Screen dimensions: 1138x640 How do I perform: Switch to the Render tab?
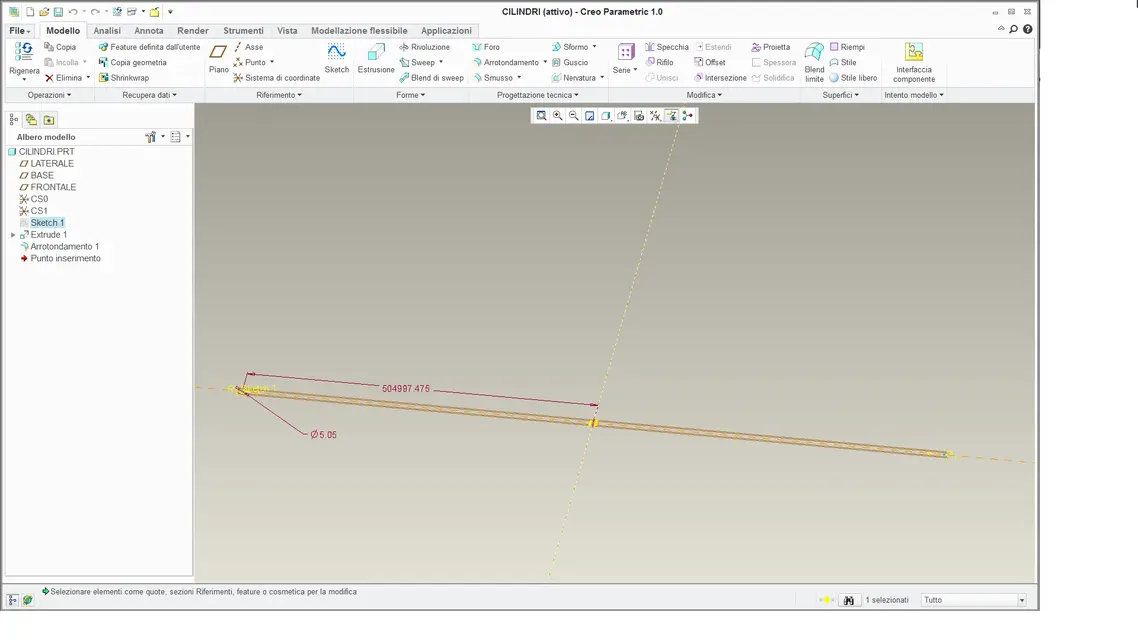click(x=193, y=30)
